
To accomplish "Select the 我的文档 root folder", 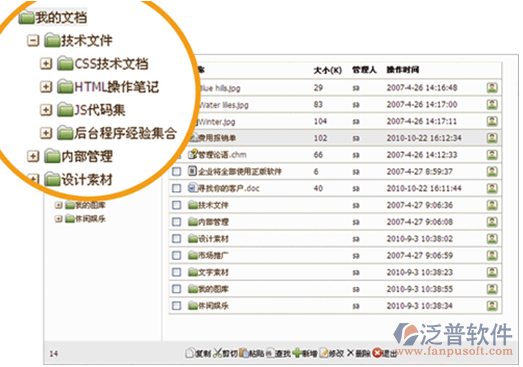I will pos(53,17).
